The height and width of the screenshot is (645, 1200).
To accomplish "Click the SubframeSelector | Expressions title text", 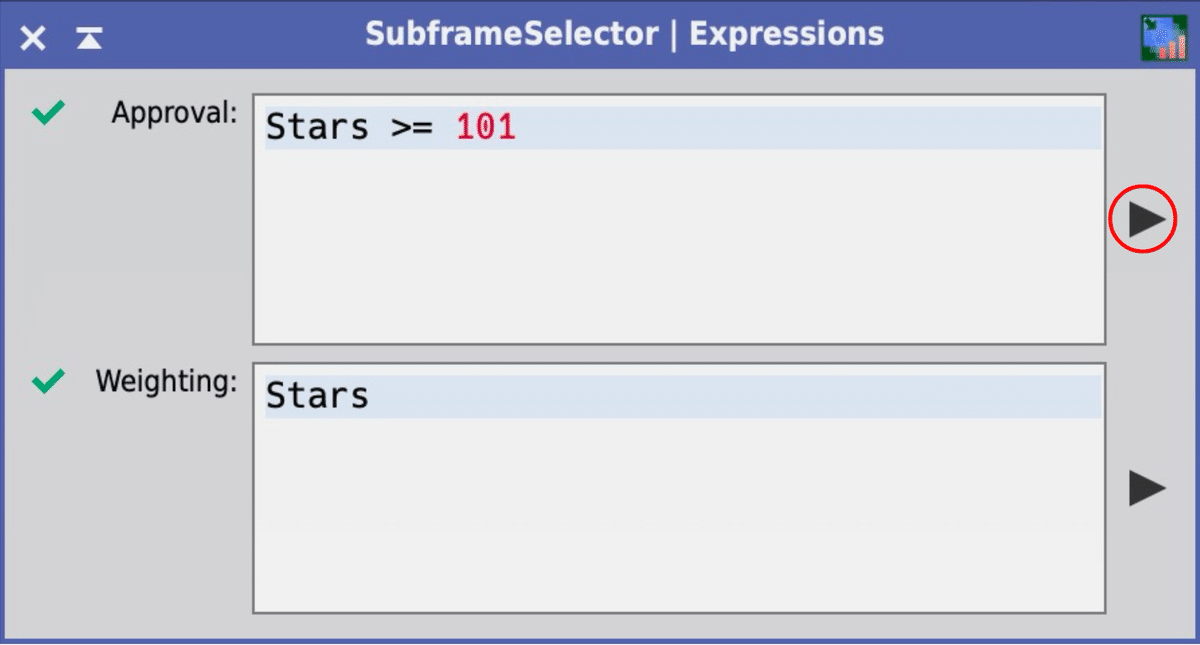I will [624, 34].
